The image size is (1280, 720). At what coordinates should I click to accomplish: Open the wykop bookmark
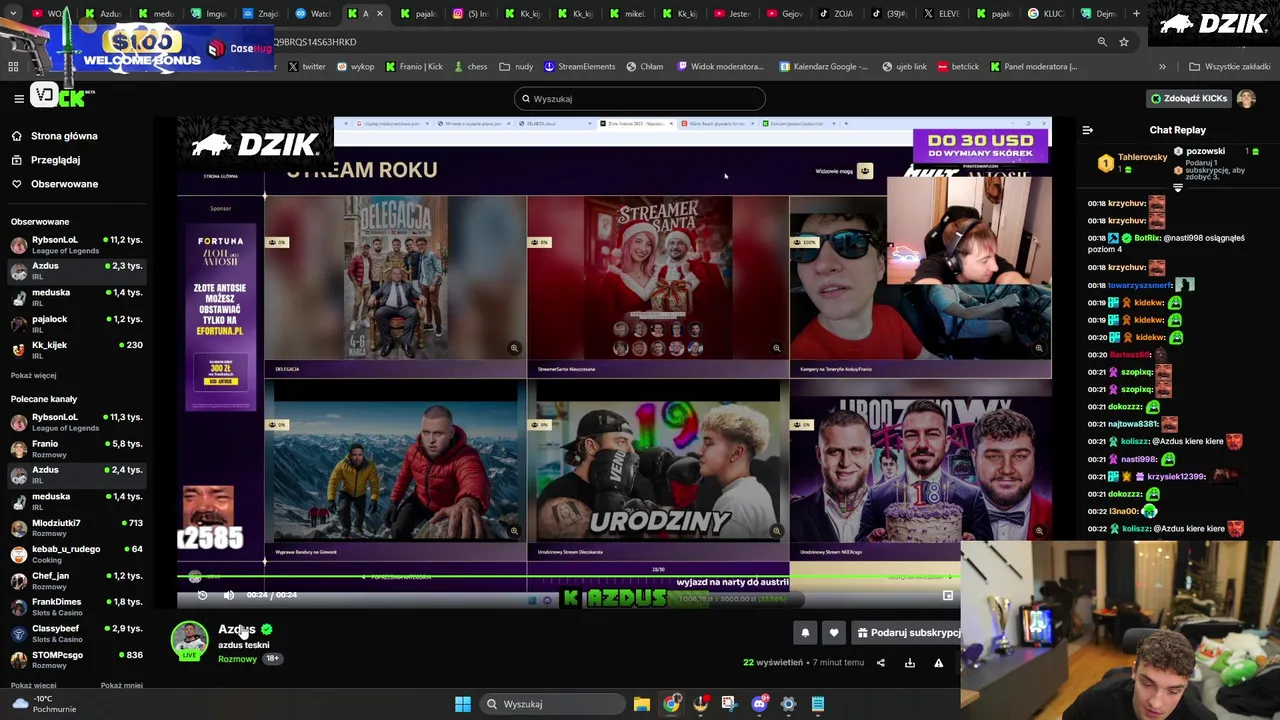click(356, 67)
